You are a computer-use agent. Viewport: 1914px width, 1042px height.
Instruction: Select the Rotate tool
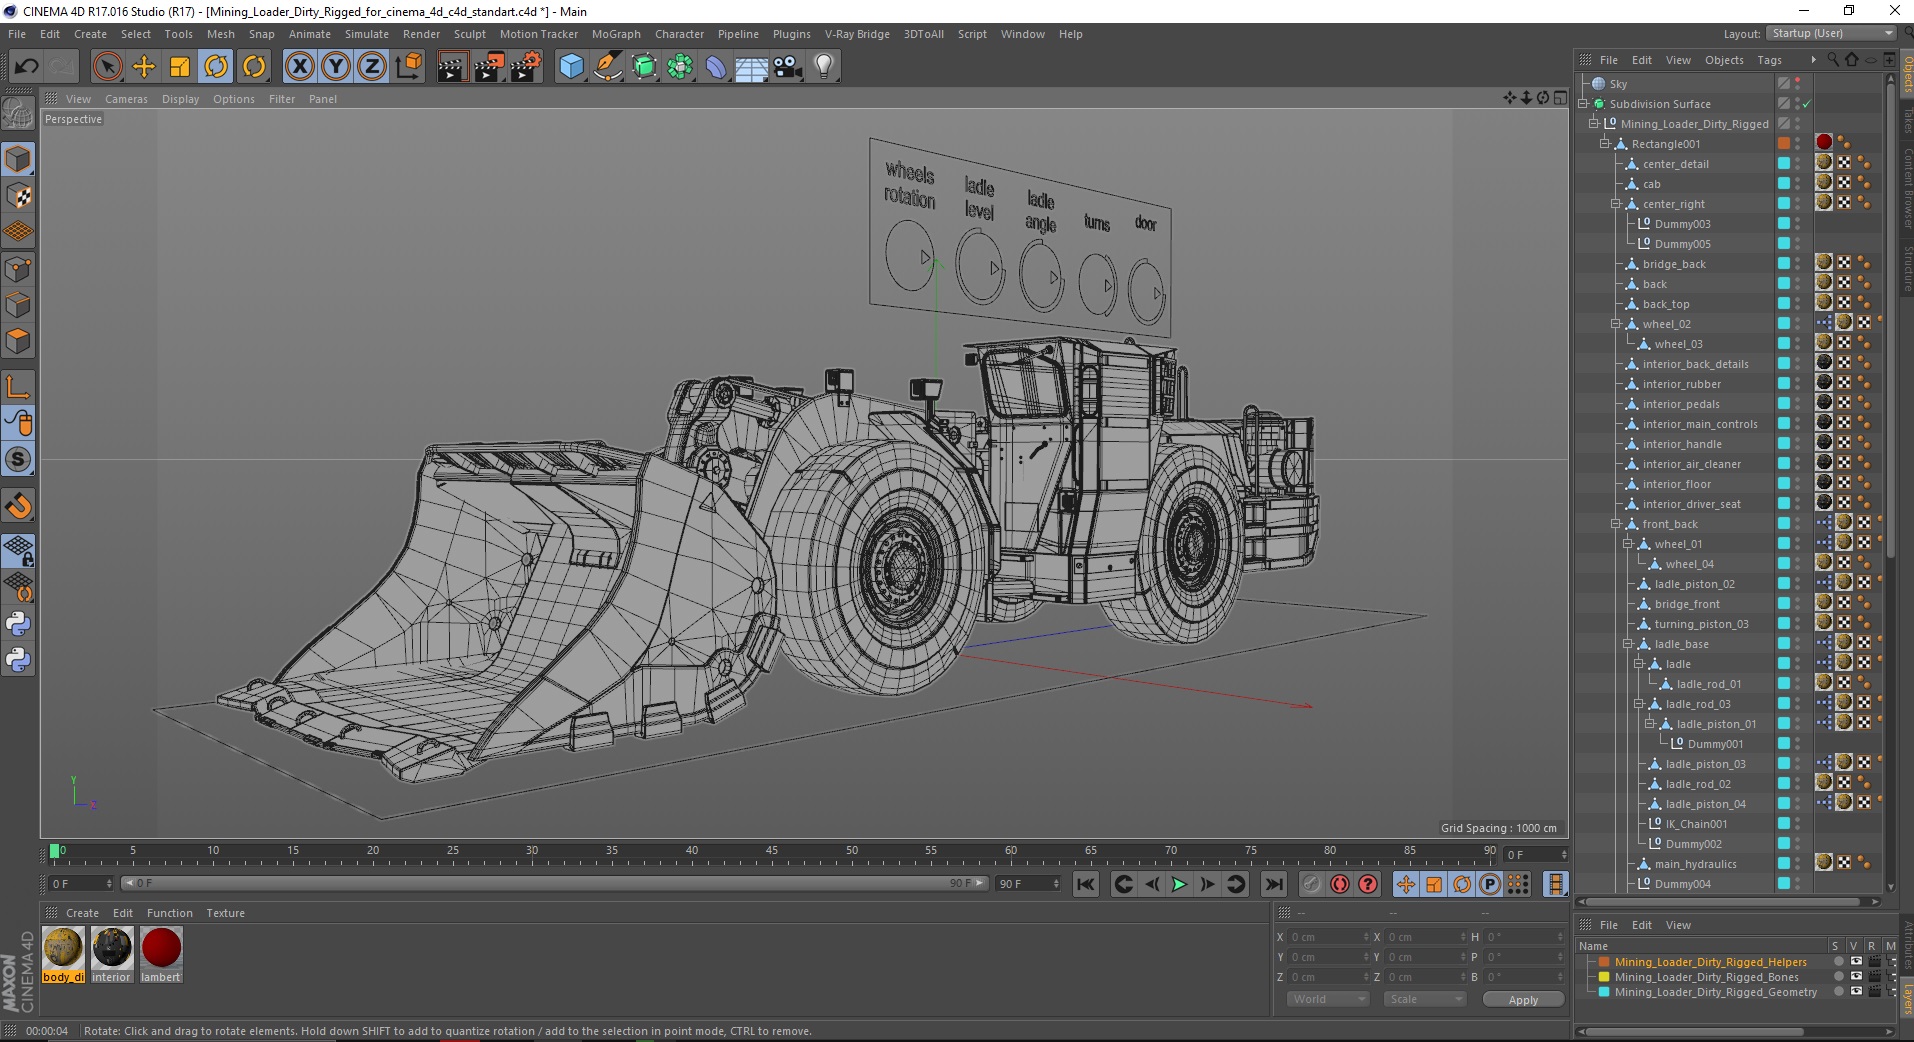click(x=216, y=67)
